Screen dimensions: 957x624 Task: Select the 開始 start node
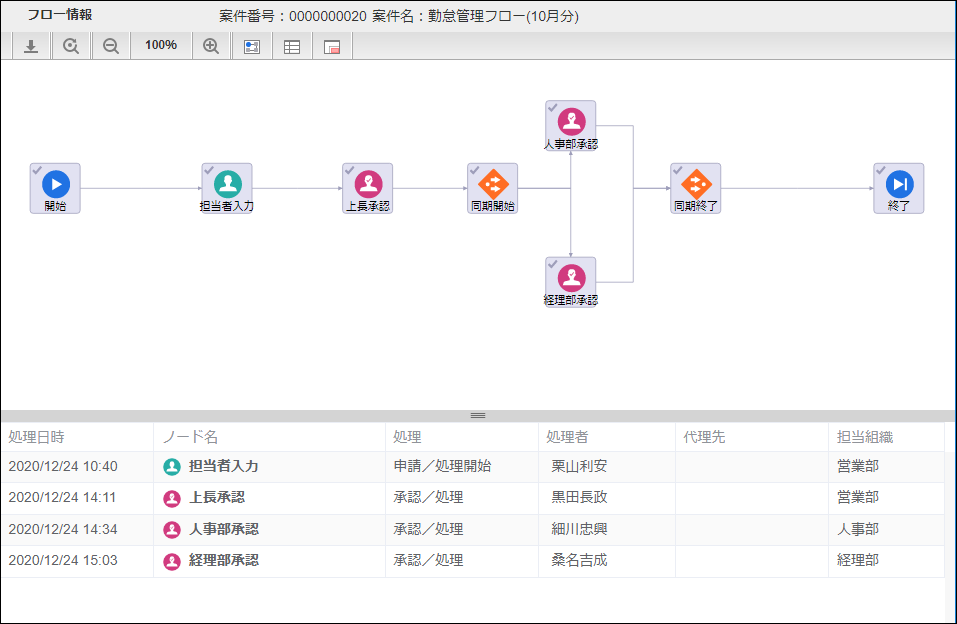[56, 188]
